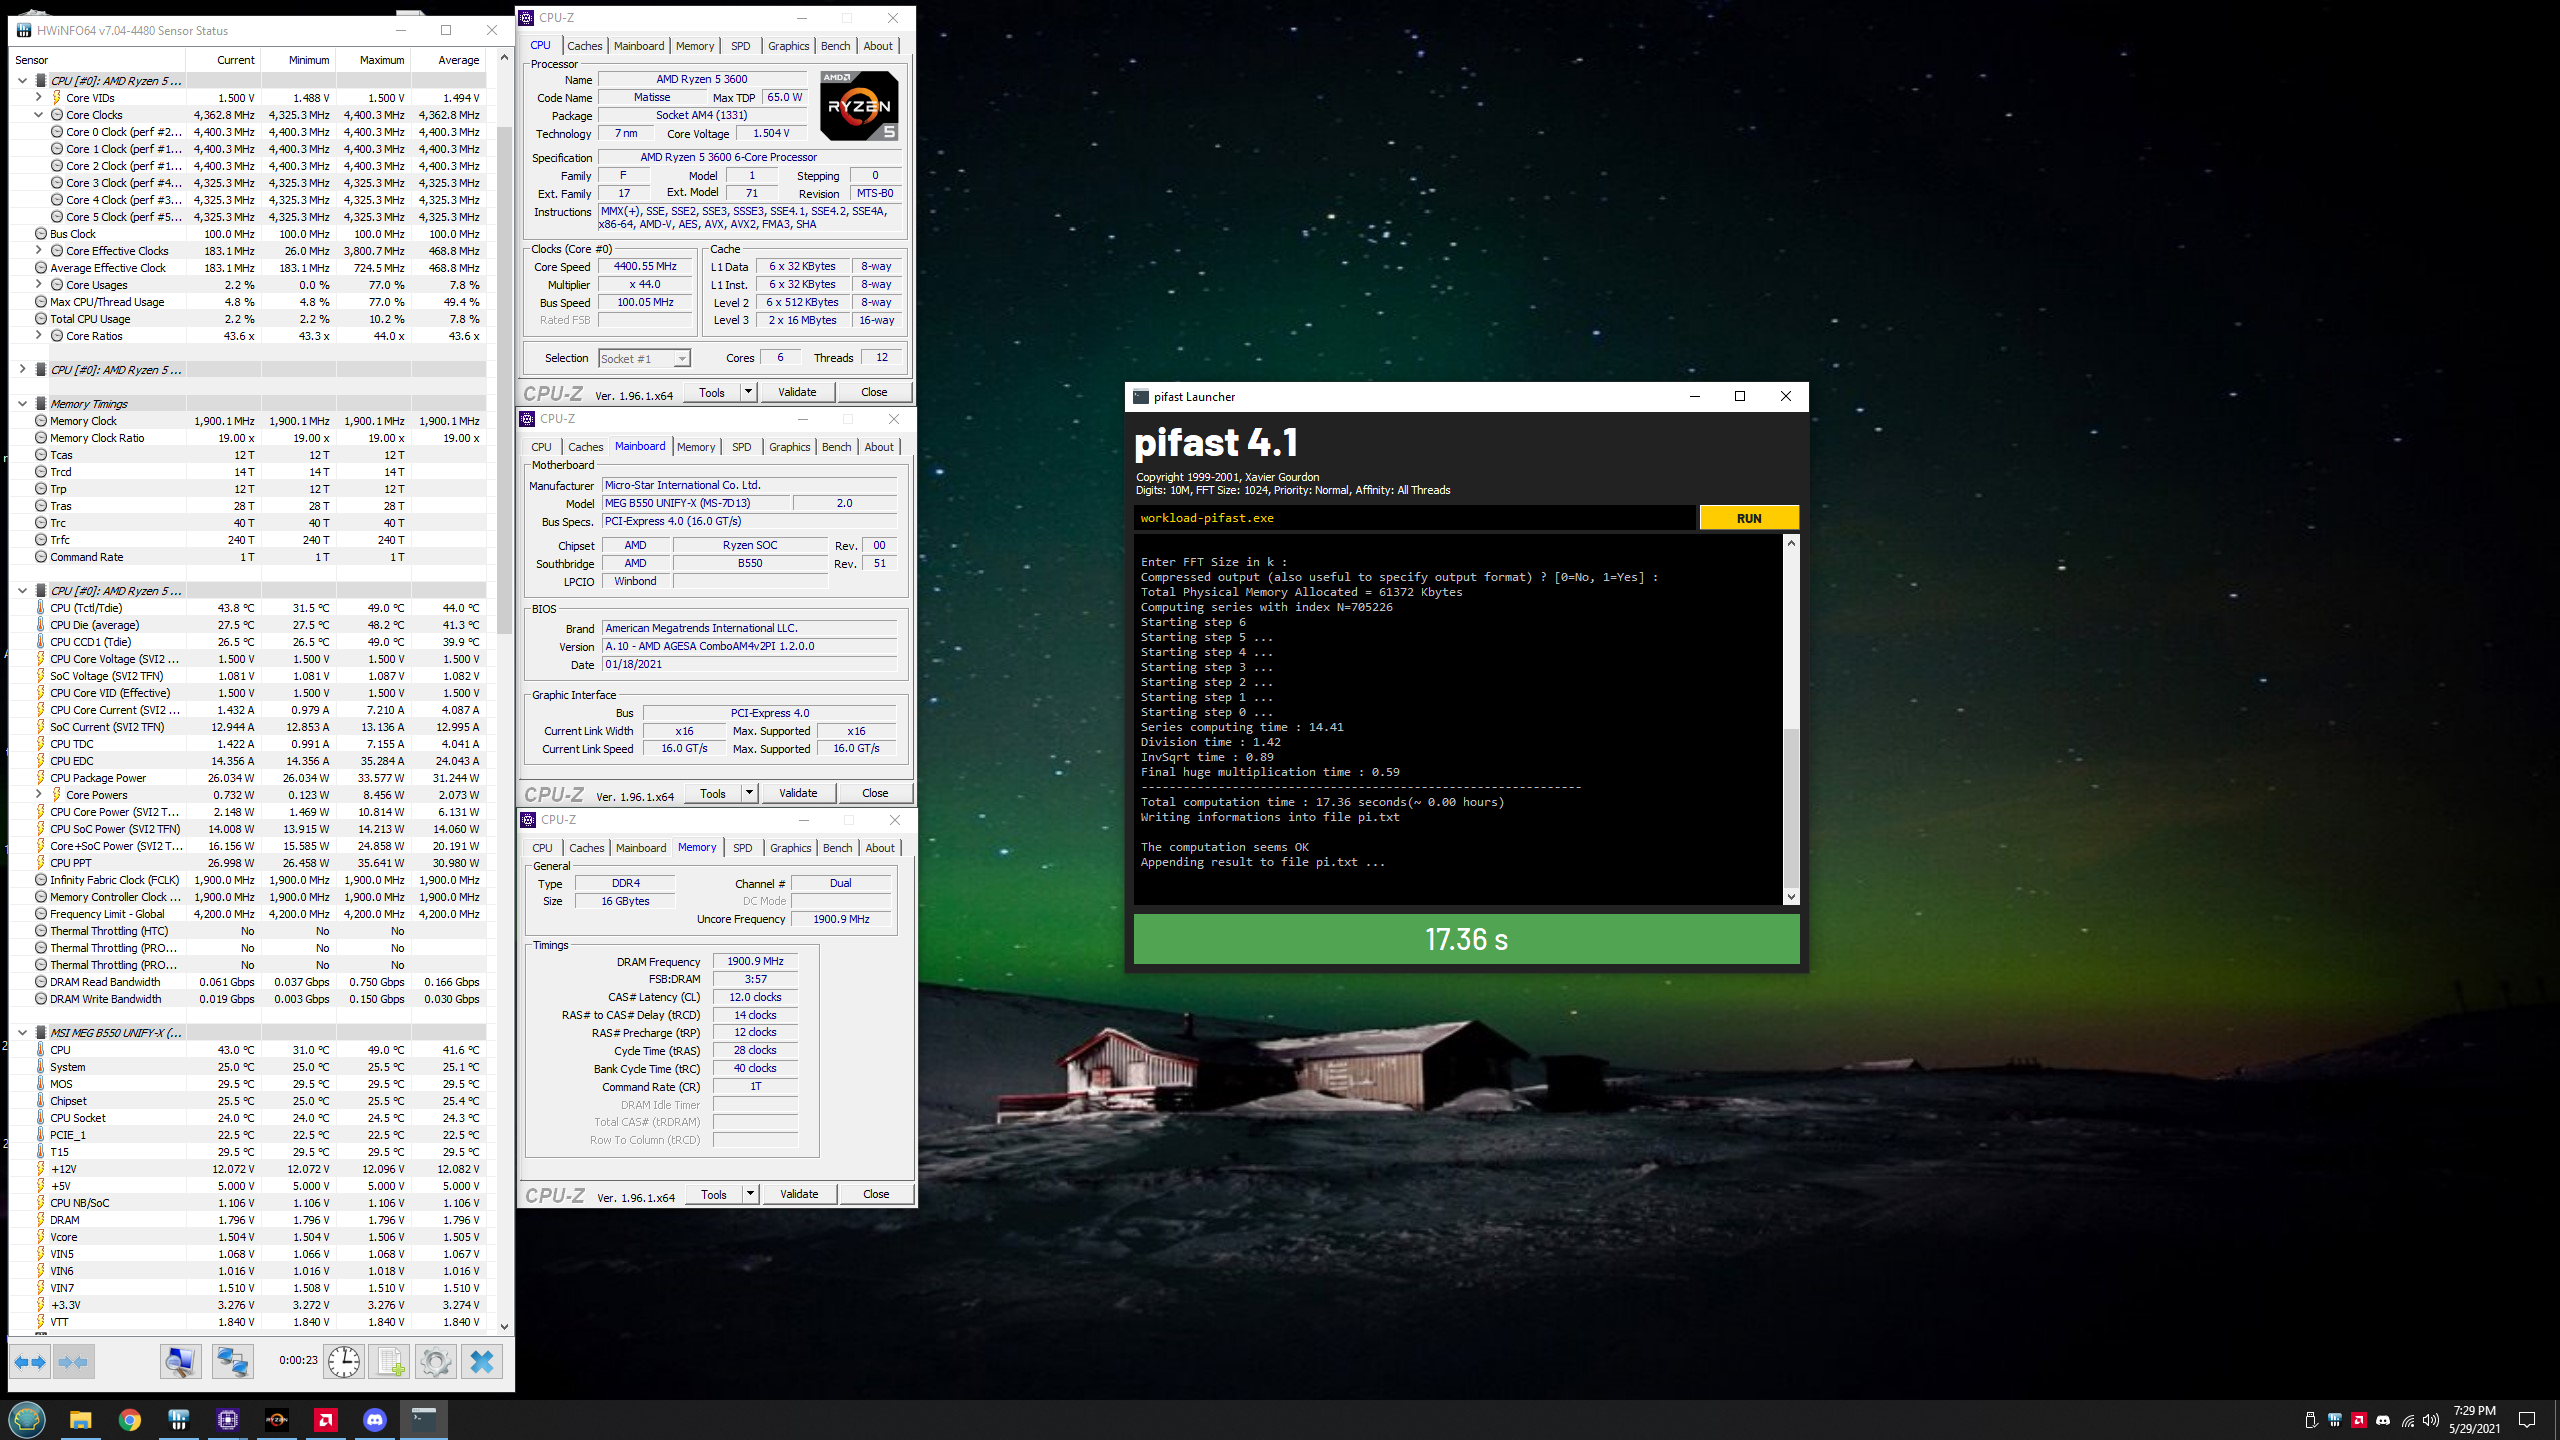
Task: Select Infinity Fabric Clock (FCLK) row
Action: [248, 880]
